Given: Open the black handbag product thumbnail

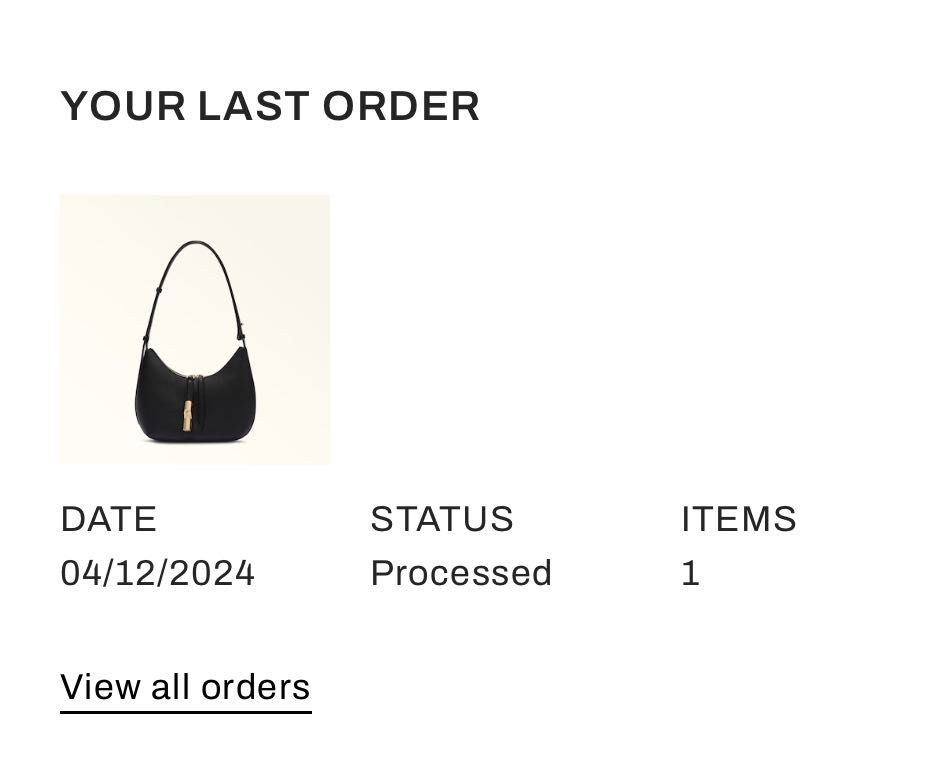Looking at the screenshot, I should coord(195,330).
